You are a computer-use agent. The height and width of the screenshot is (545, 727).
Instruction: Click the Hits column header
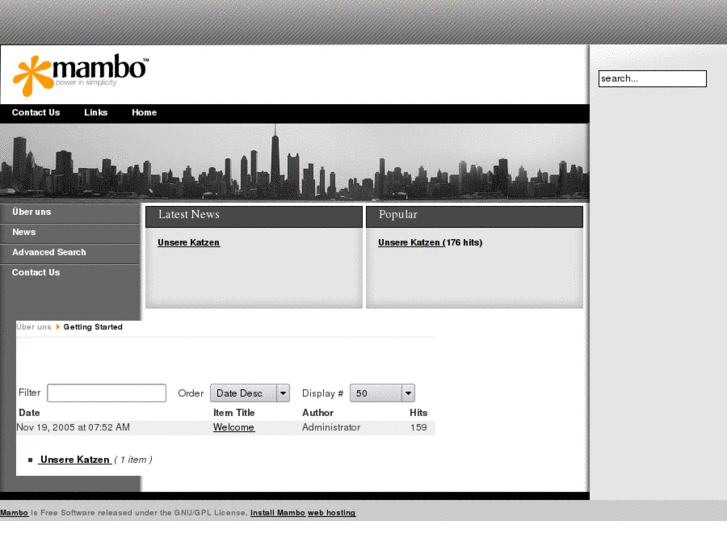pyautogui.click(x=418, y=413)
